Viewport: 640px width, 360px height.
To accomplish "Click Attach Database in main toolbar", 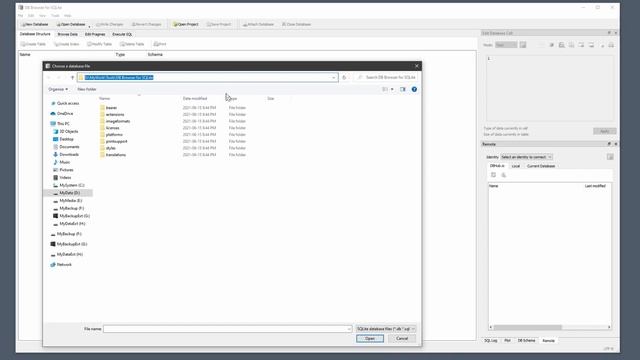I will 258,24.
